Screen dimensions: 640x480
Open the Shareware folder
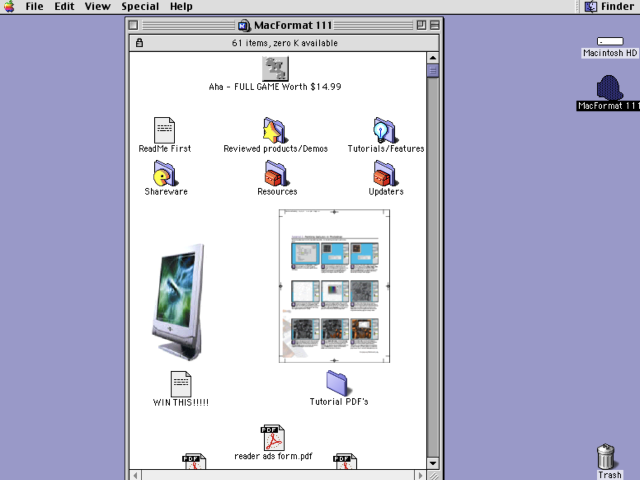click(x=164, y=173)
